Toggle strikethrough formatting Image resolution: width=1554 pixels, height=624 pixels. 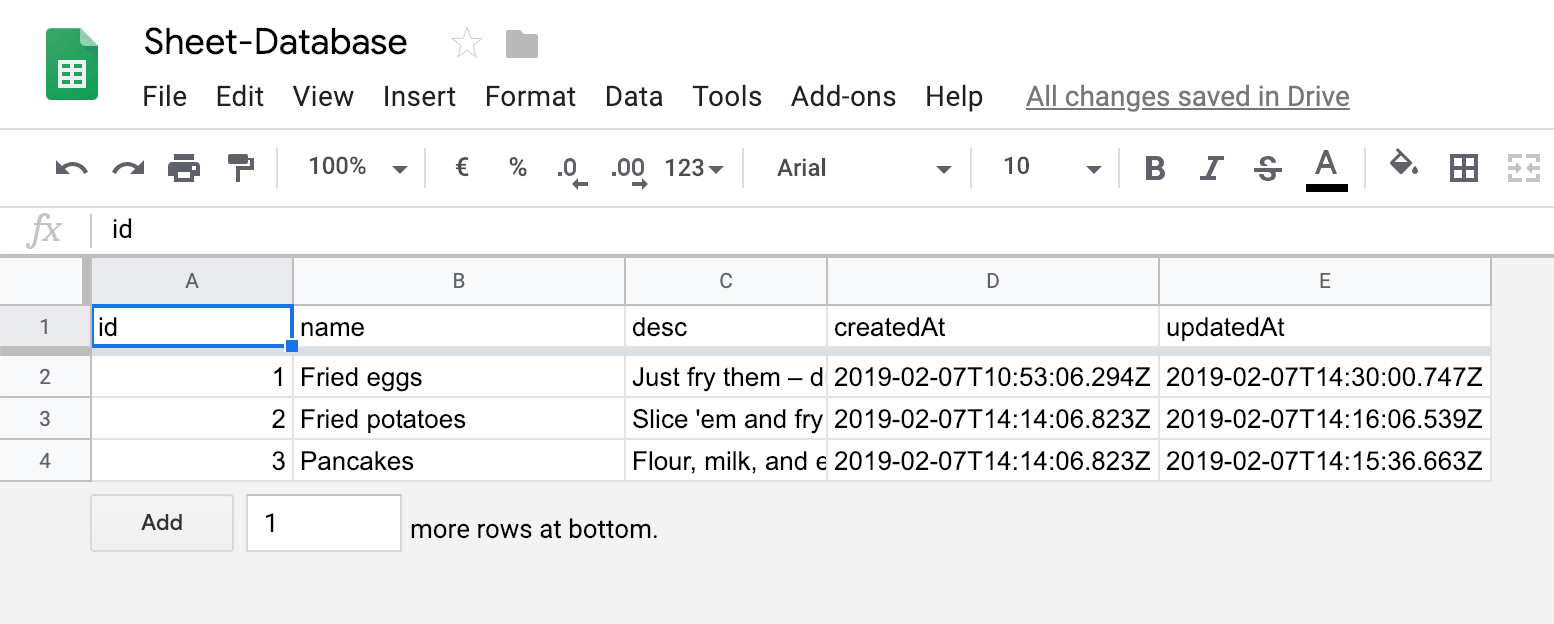(x=1268, y=168)
